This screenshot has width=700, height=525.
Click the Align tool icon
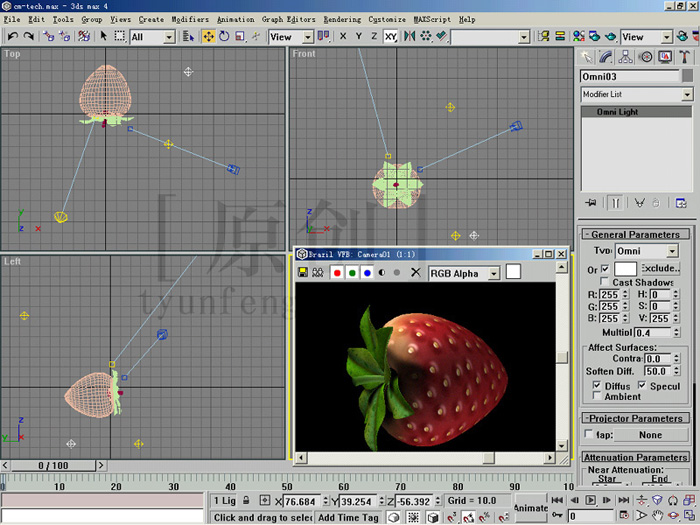[442, 36]
